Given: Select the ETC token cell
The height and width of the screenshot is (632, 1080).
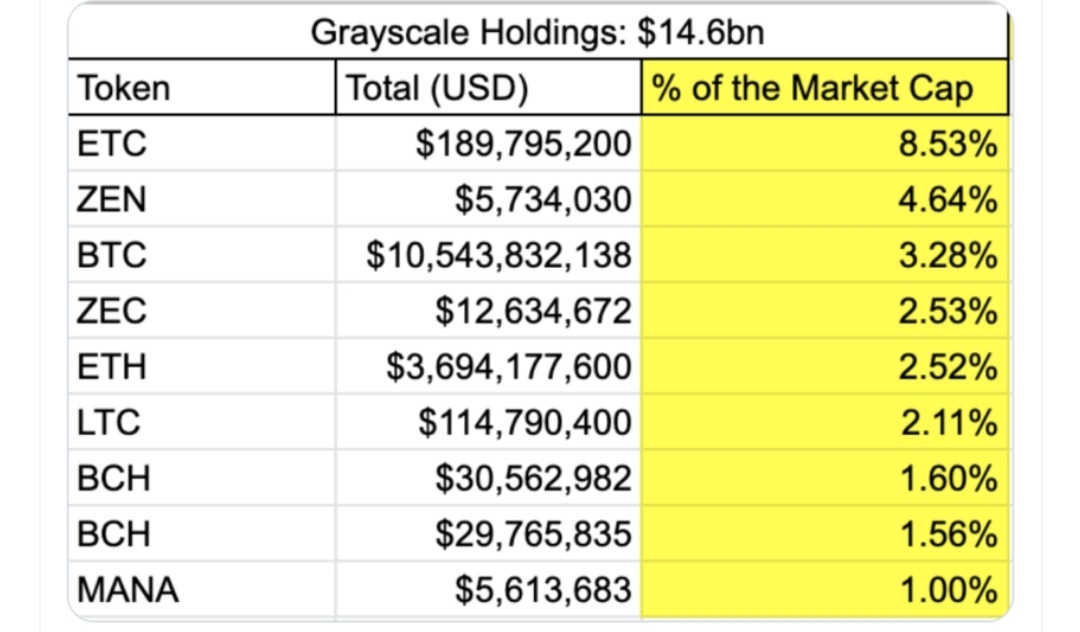Looking at the screenshot, I should 202,143.
